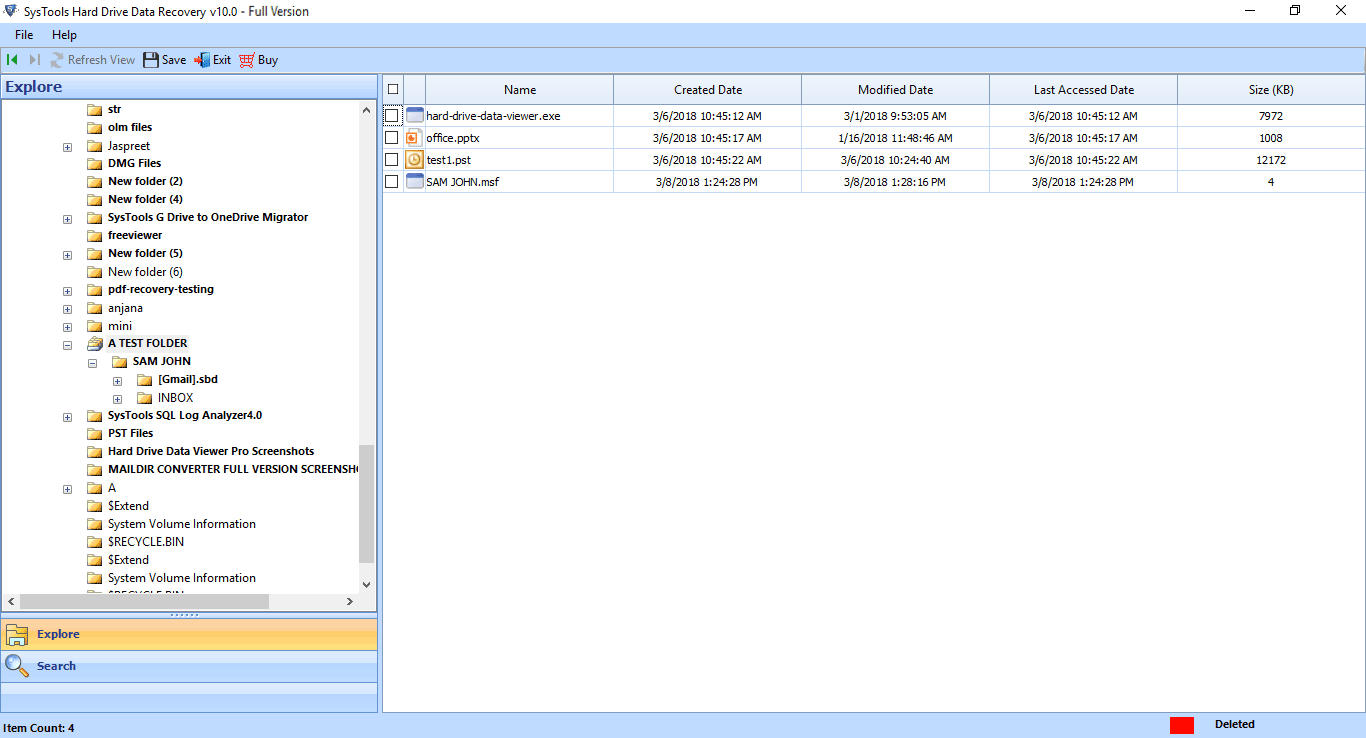Click the pdf-recovery-testing folder icon
This screenshot has height=738, width=1366.
pos(95,290)
